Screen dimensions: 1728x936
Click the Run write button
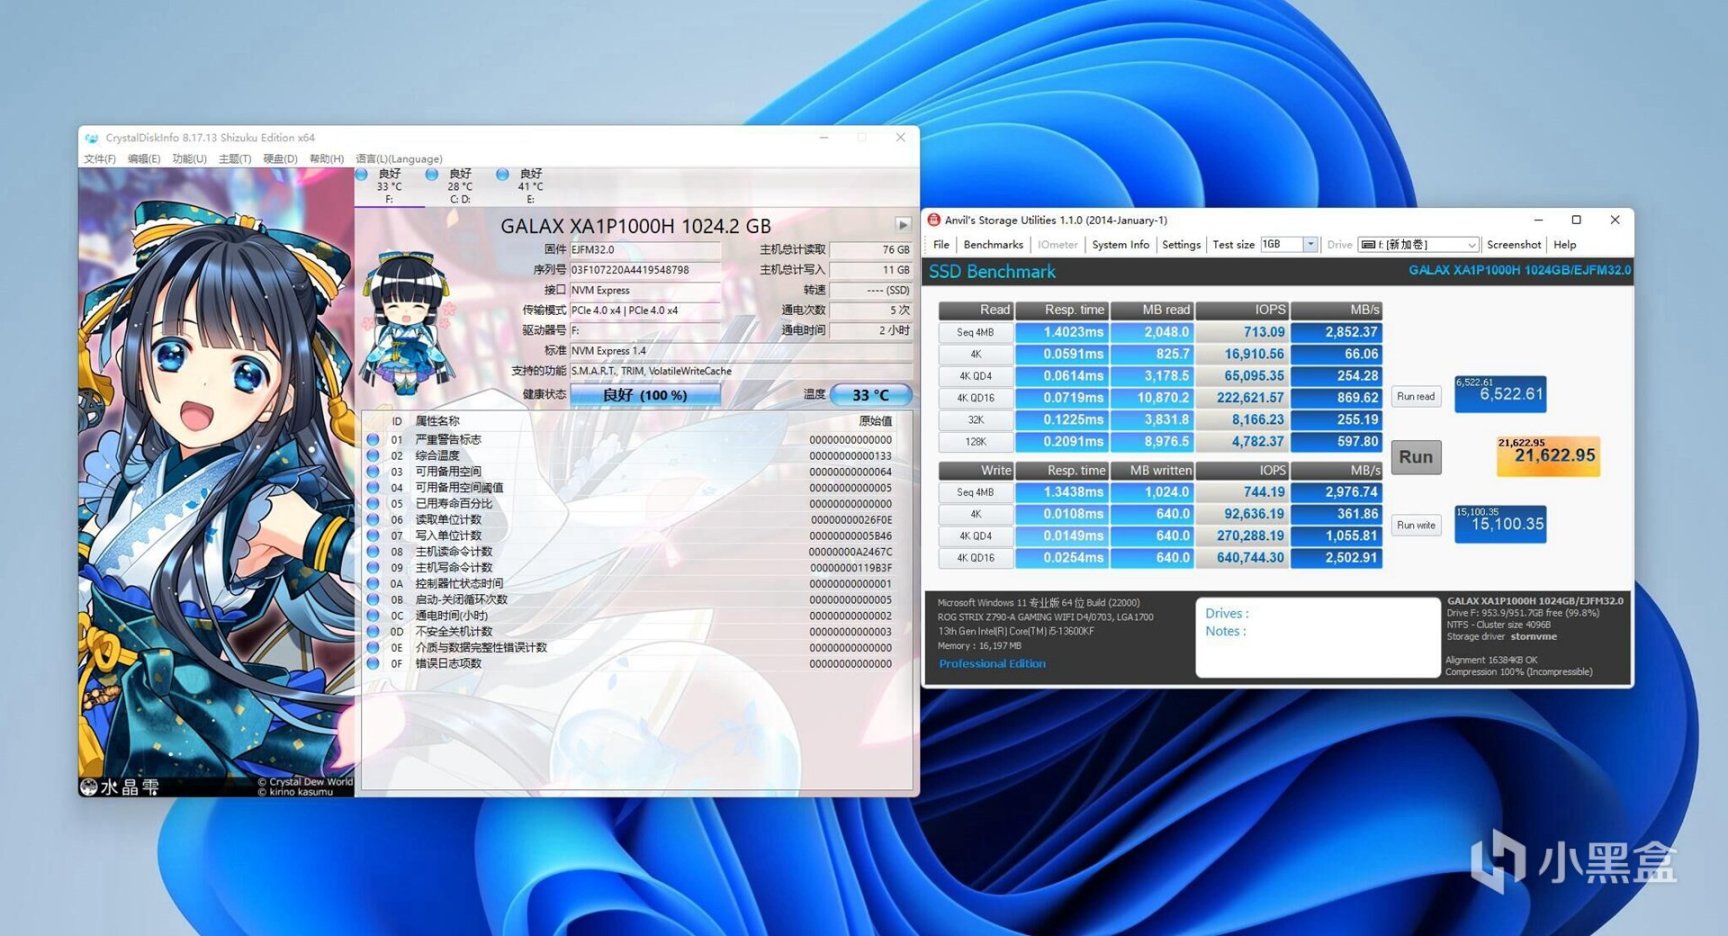[1416, 525]
